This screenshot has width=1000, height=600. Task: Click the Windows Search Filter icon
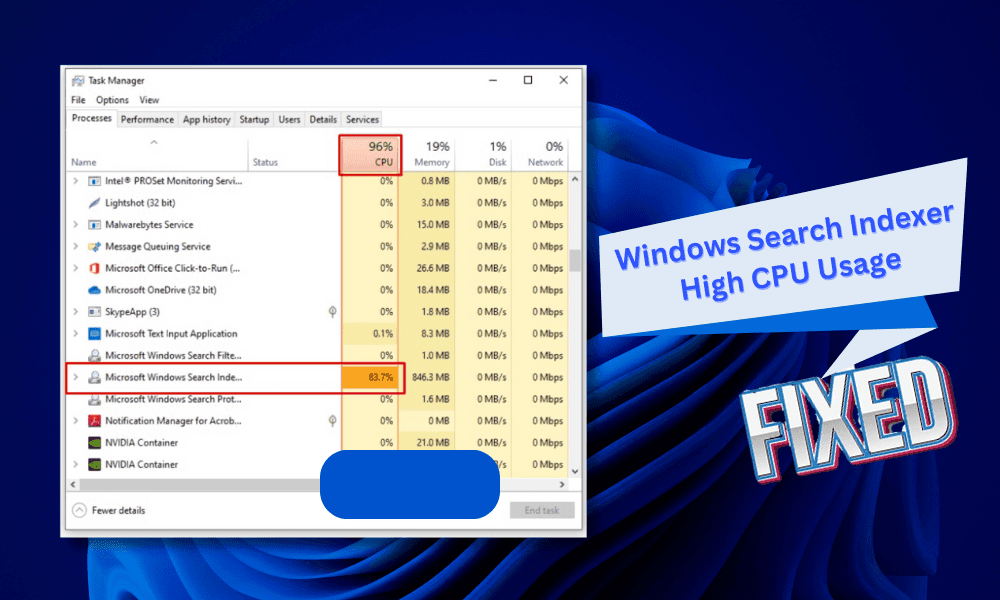[94, 355]
